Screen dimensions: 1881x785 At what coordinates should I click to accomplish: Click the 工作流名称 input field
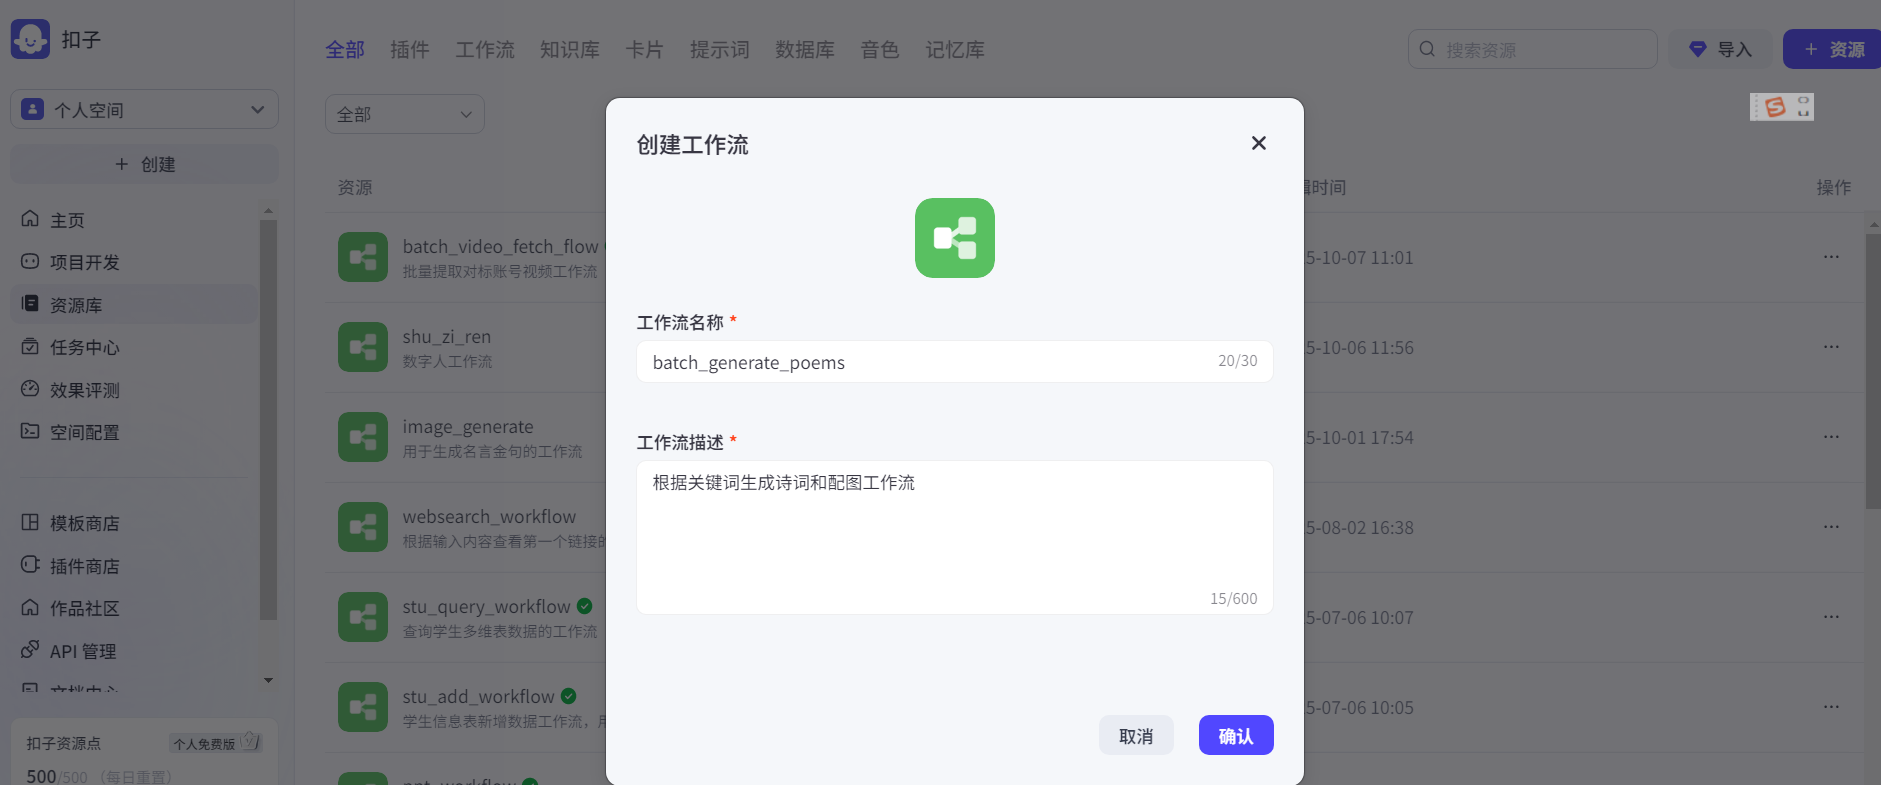(x=955, y=362)
